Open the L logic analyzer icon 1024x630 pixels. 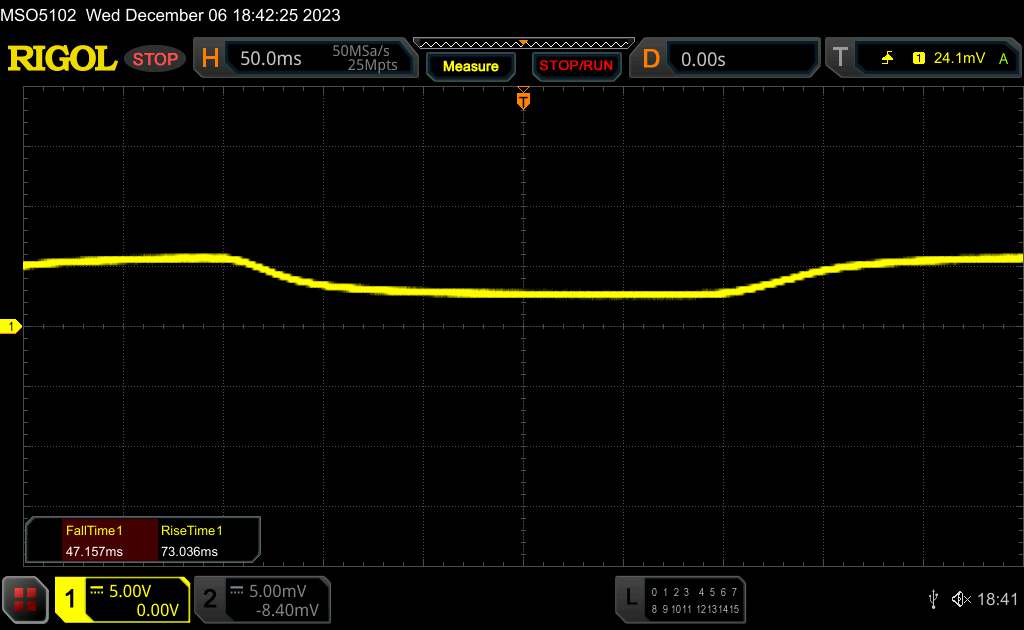coord(630,598)
